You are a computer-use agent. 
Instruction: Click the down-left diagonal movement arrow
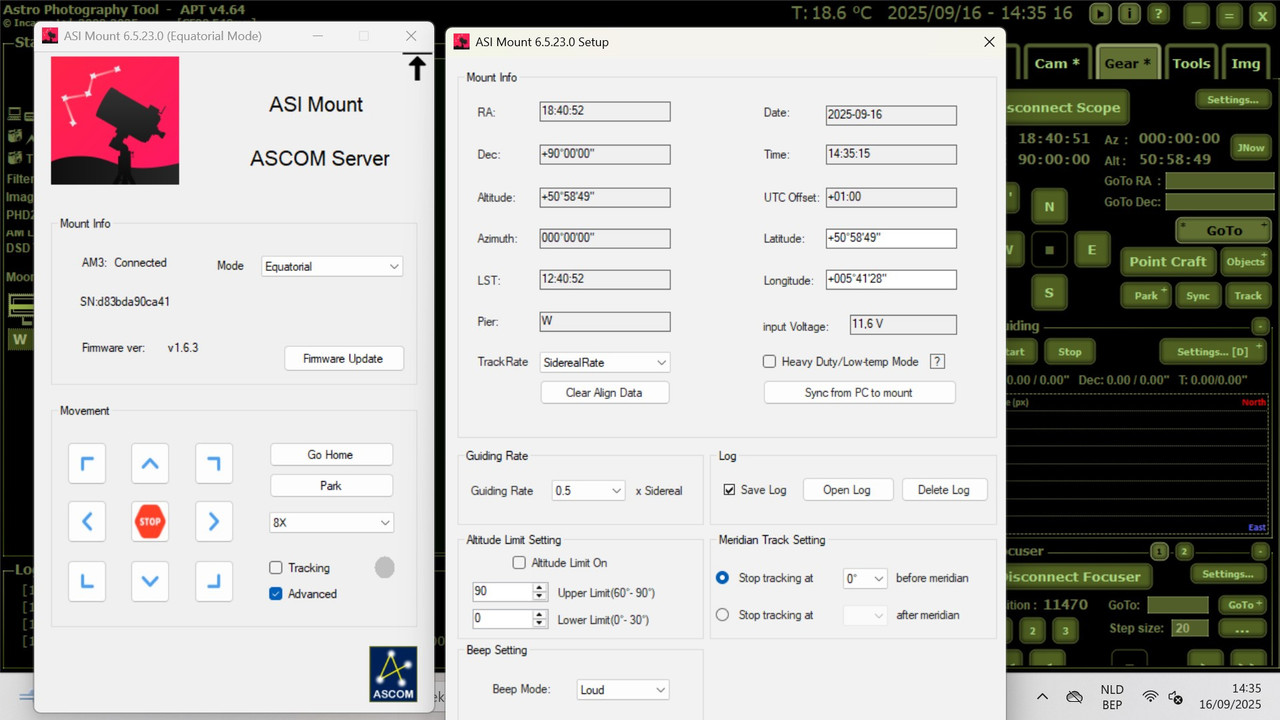[87, 581]
